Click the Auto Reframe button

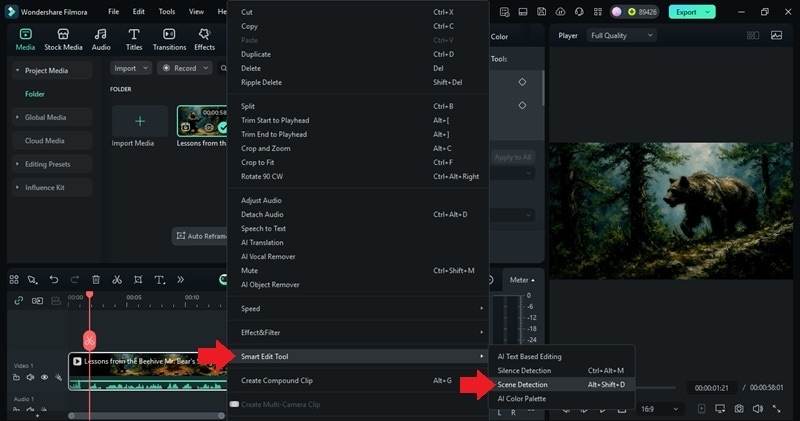[x=200, y=236]
